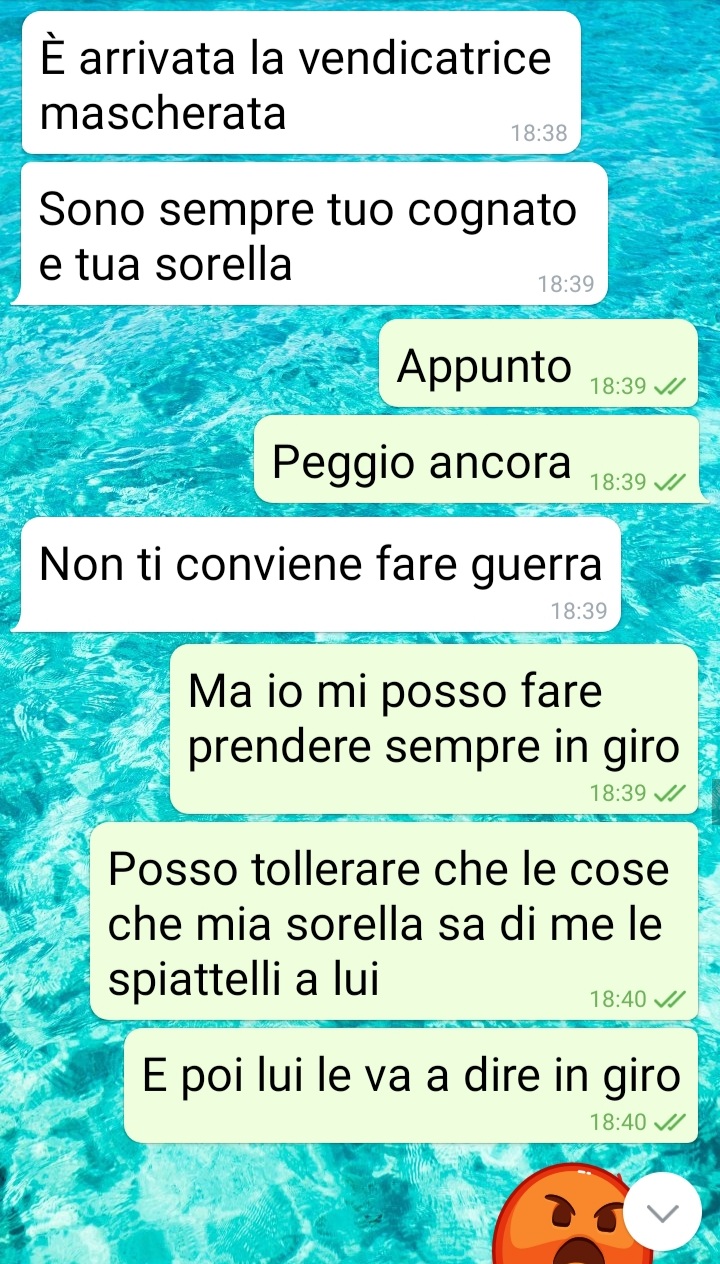Select the 'Posso tollerare che le cose' message

coord(394,921)
